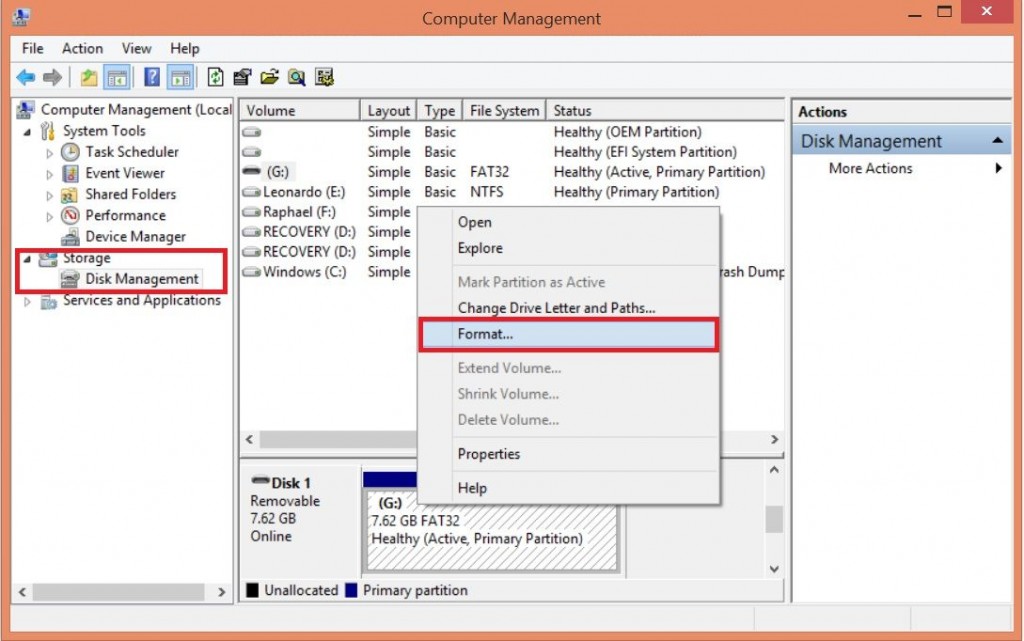Click the open folder toolbar icon
This screenshot has width=1024, height=641.
(x=269, y=77)
